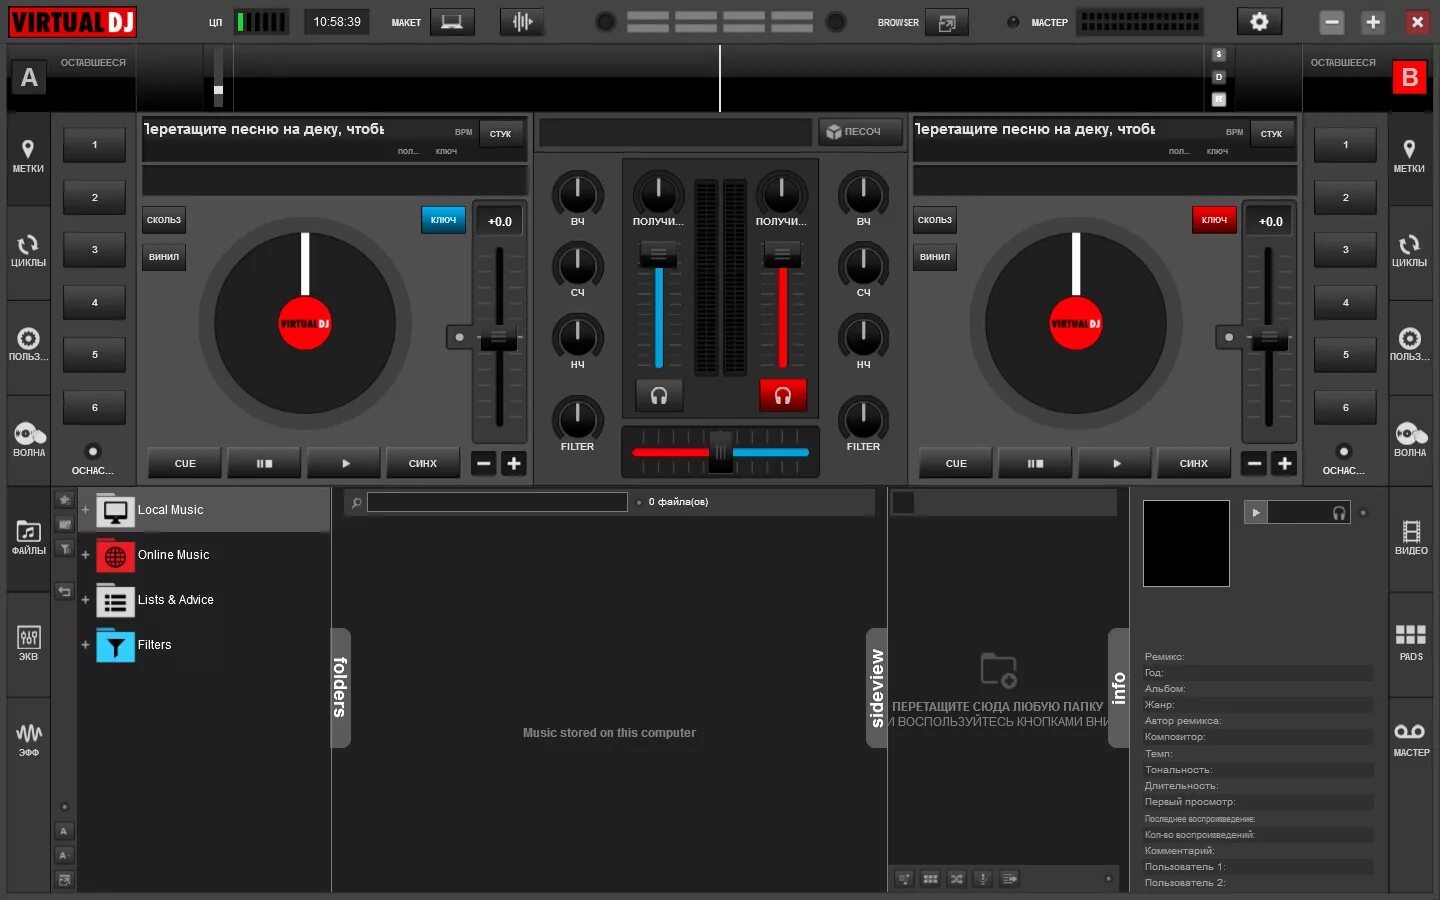
Task: Click the pause/stutter button on deck A
Action: [264, 463]
